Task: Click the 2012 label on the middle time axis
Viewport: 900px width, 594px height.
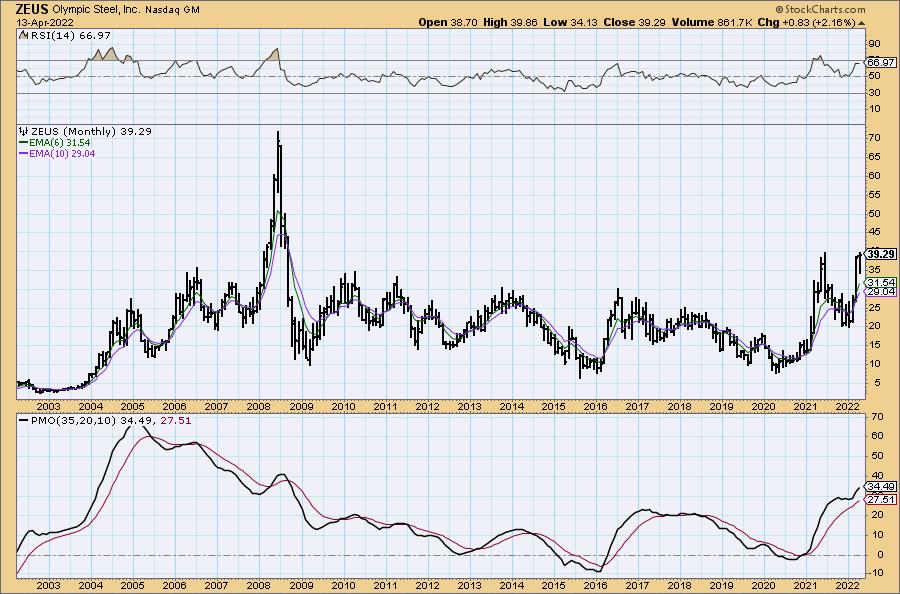Action: 427,406
